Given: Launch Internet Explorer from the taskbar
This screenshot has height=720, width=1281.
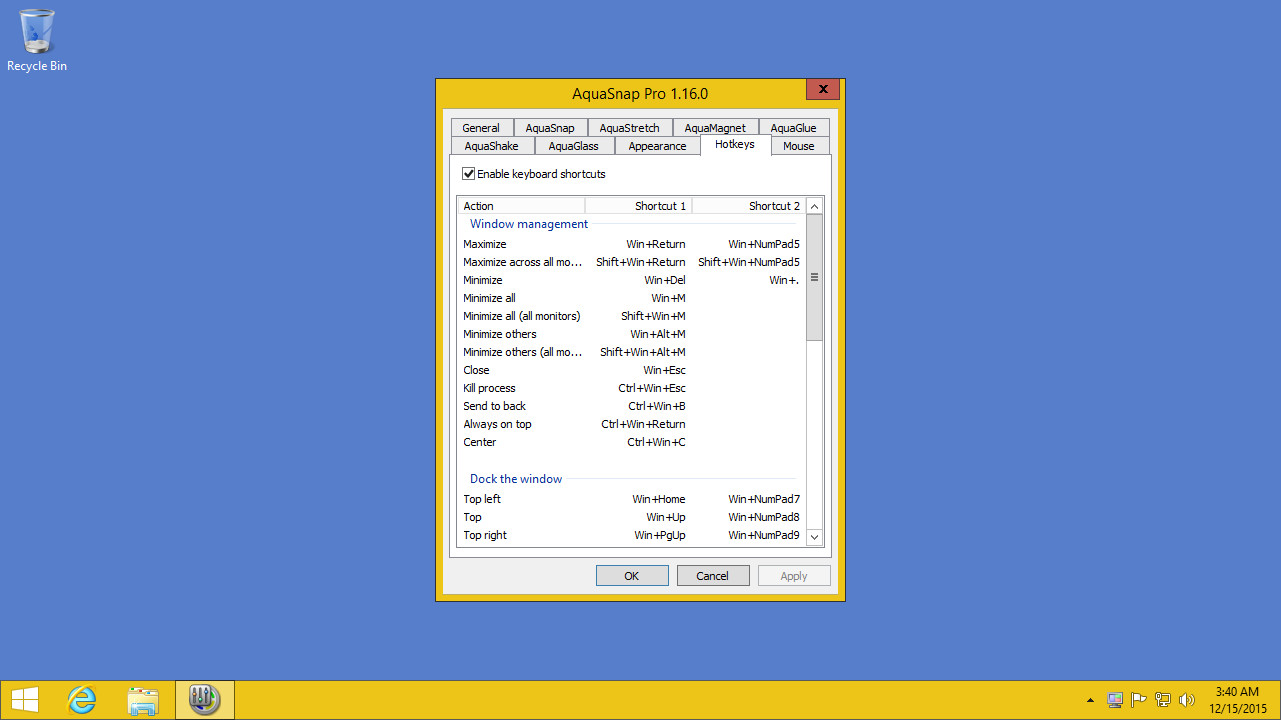Looking at the screenshot, I should coord(81,699).
